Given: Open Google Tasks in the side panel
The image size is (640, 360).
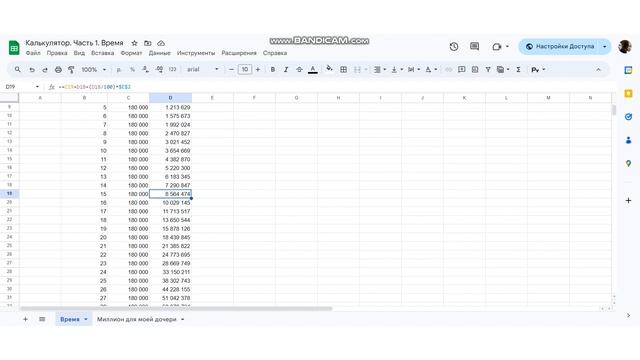Looking at the screenshot, I should (x=629, y=117).
